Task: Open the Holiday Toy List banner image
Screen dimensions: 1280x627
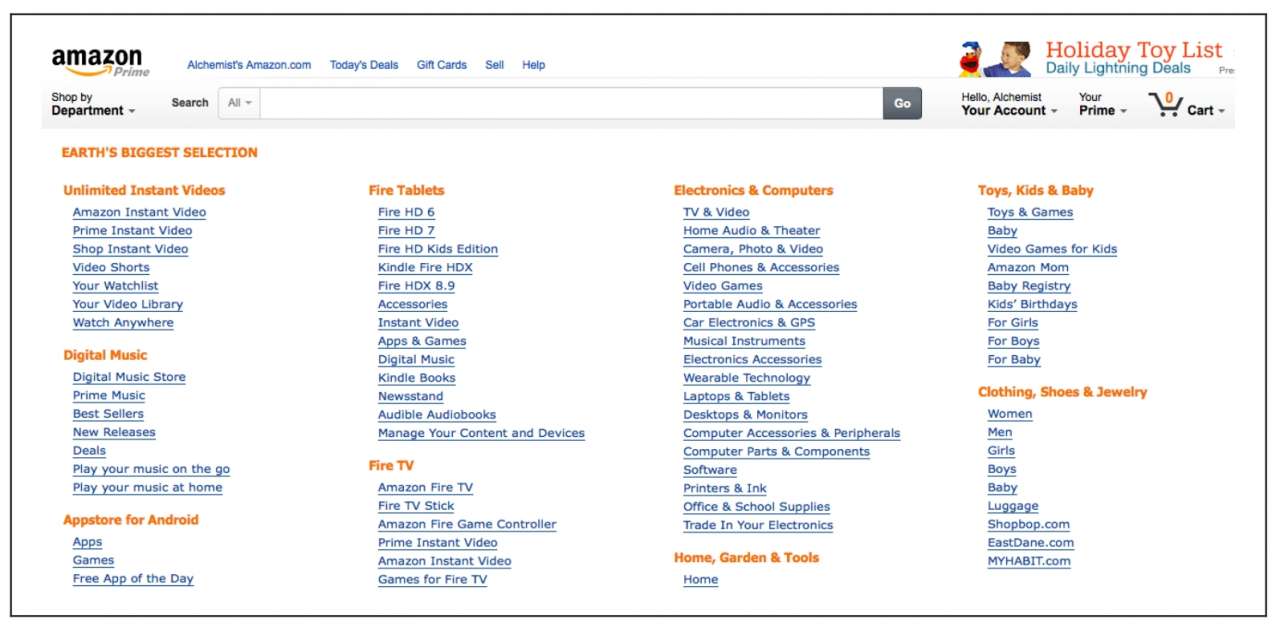Action: click(x=995, y=59)
